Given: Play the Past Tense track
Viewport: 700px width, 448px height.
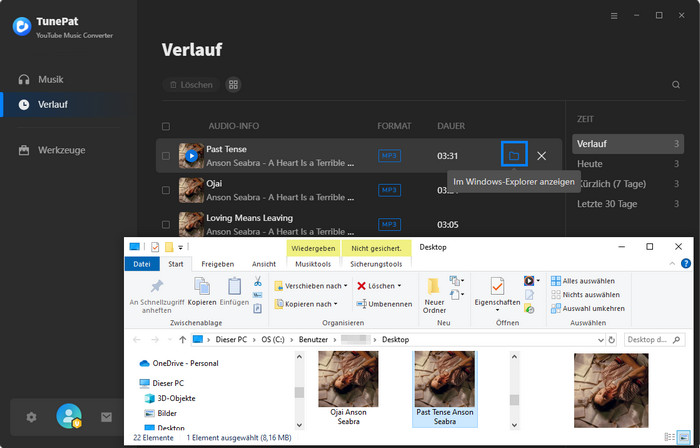Looking at the screenshot, I should point(192,156).
